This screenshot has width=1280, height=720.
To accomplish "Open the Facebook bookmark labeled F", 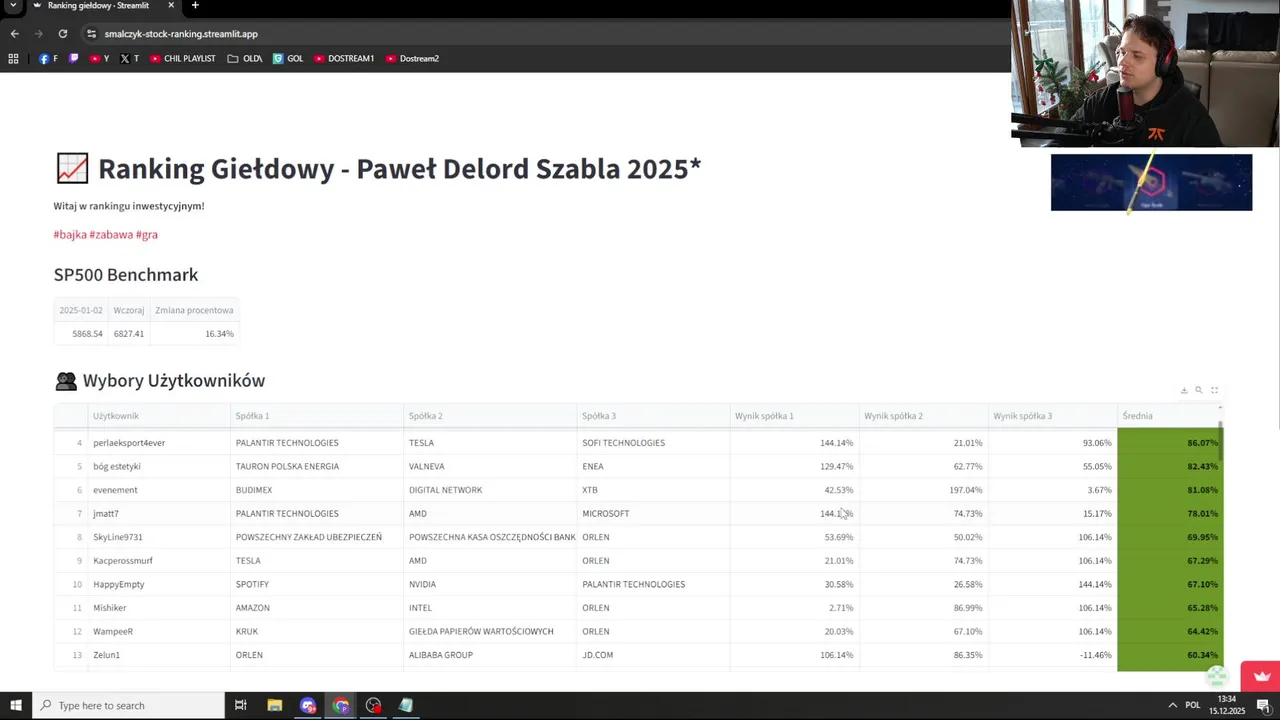I will [48, 58].
